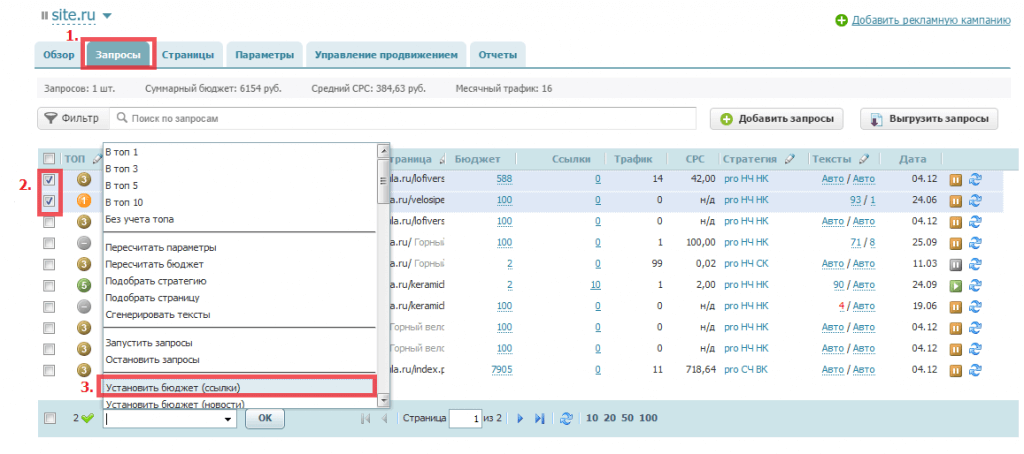
Task: Click the orange top-1 badge in 24.06 row
Action: [84, 201]
